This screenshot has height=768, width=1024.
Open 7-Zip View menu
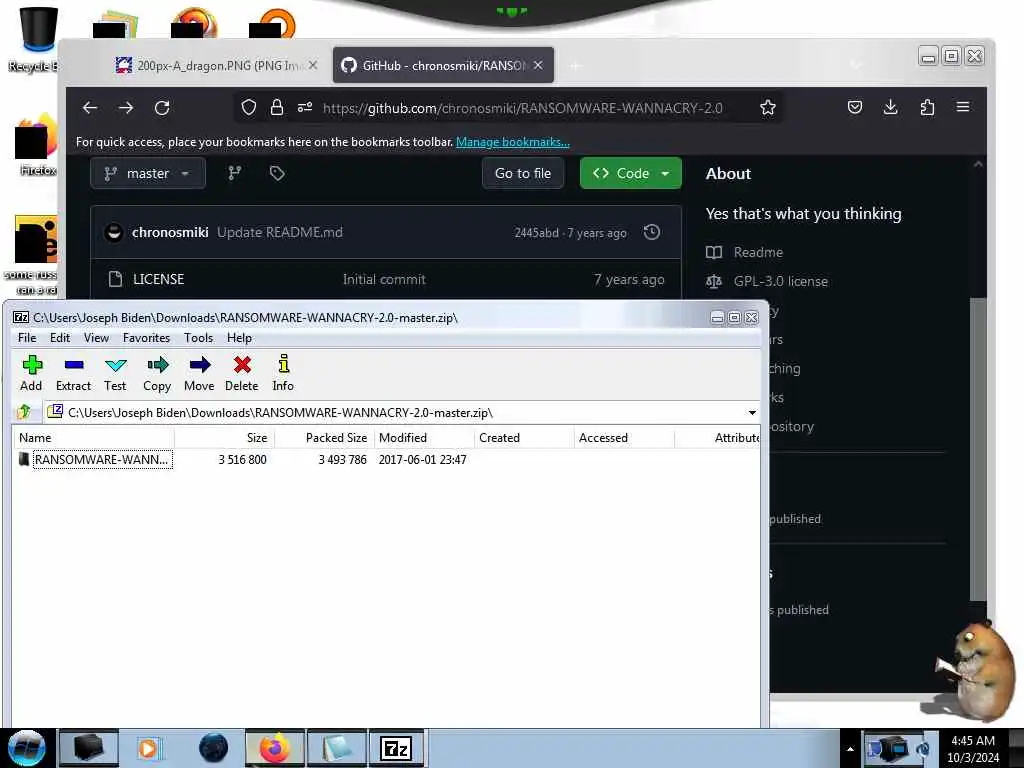pyautogui.click(x=96, y=338)
